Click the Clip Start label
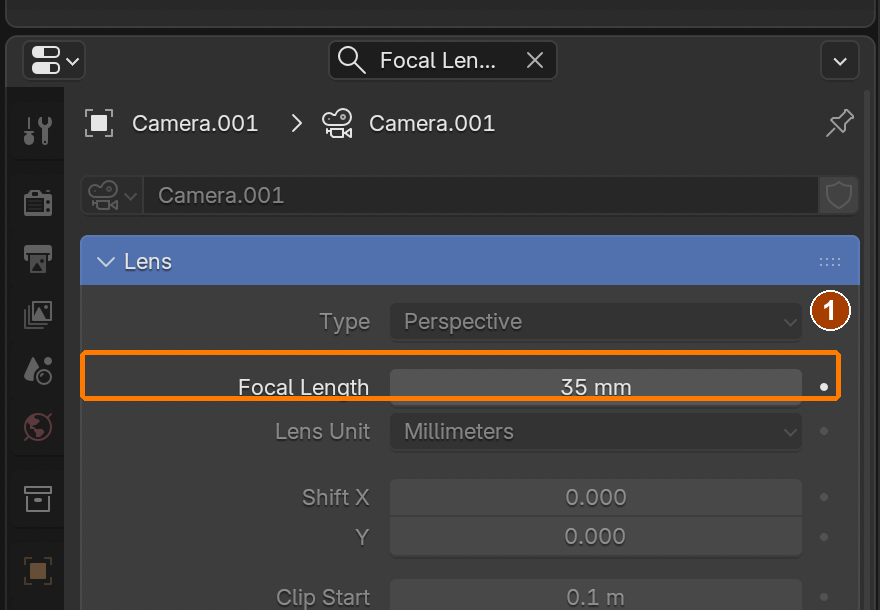The height and width of the screenshot is (610, 880). [323, 597]
